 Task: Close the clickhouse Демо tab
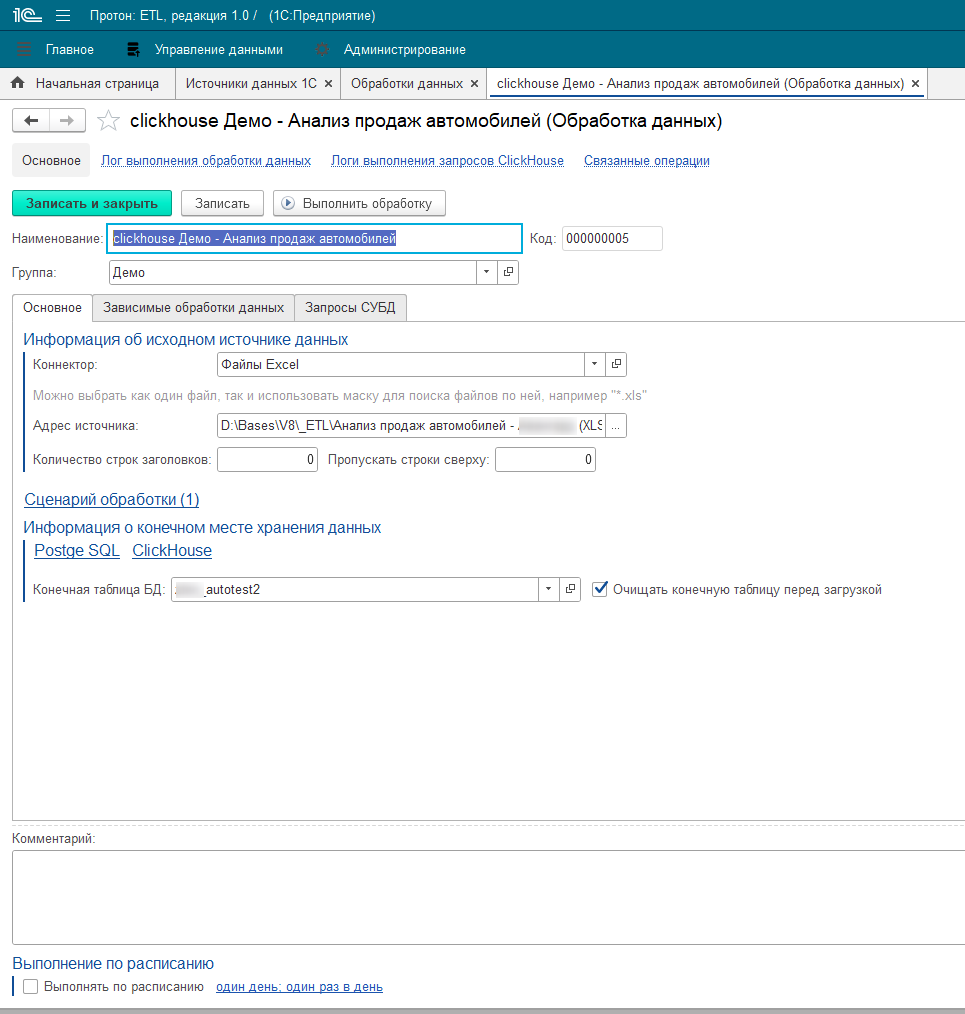pos(915,84)
